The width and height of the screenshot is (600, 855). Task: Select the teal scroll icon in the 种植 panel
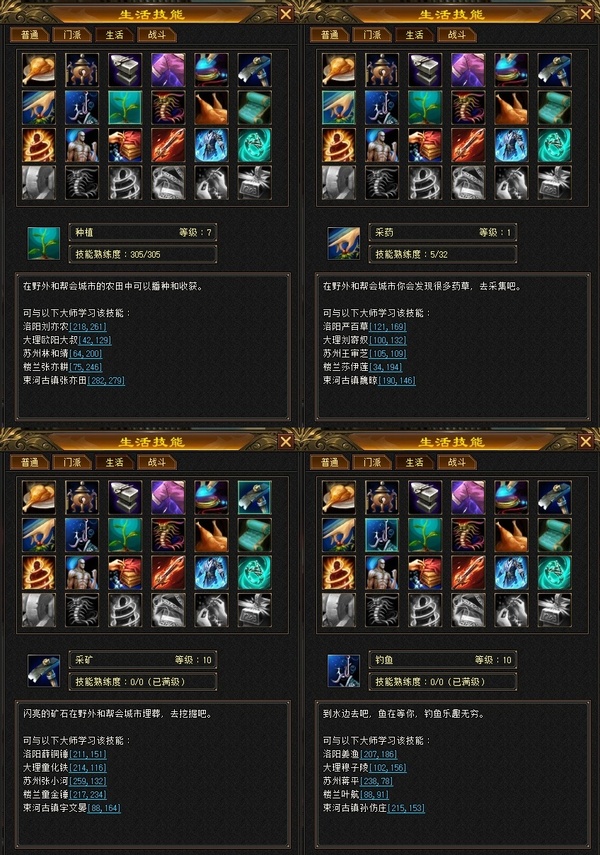tap(254, 107)
